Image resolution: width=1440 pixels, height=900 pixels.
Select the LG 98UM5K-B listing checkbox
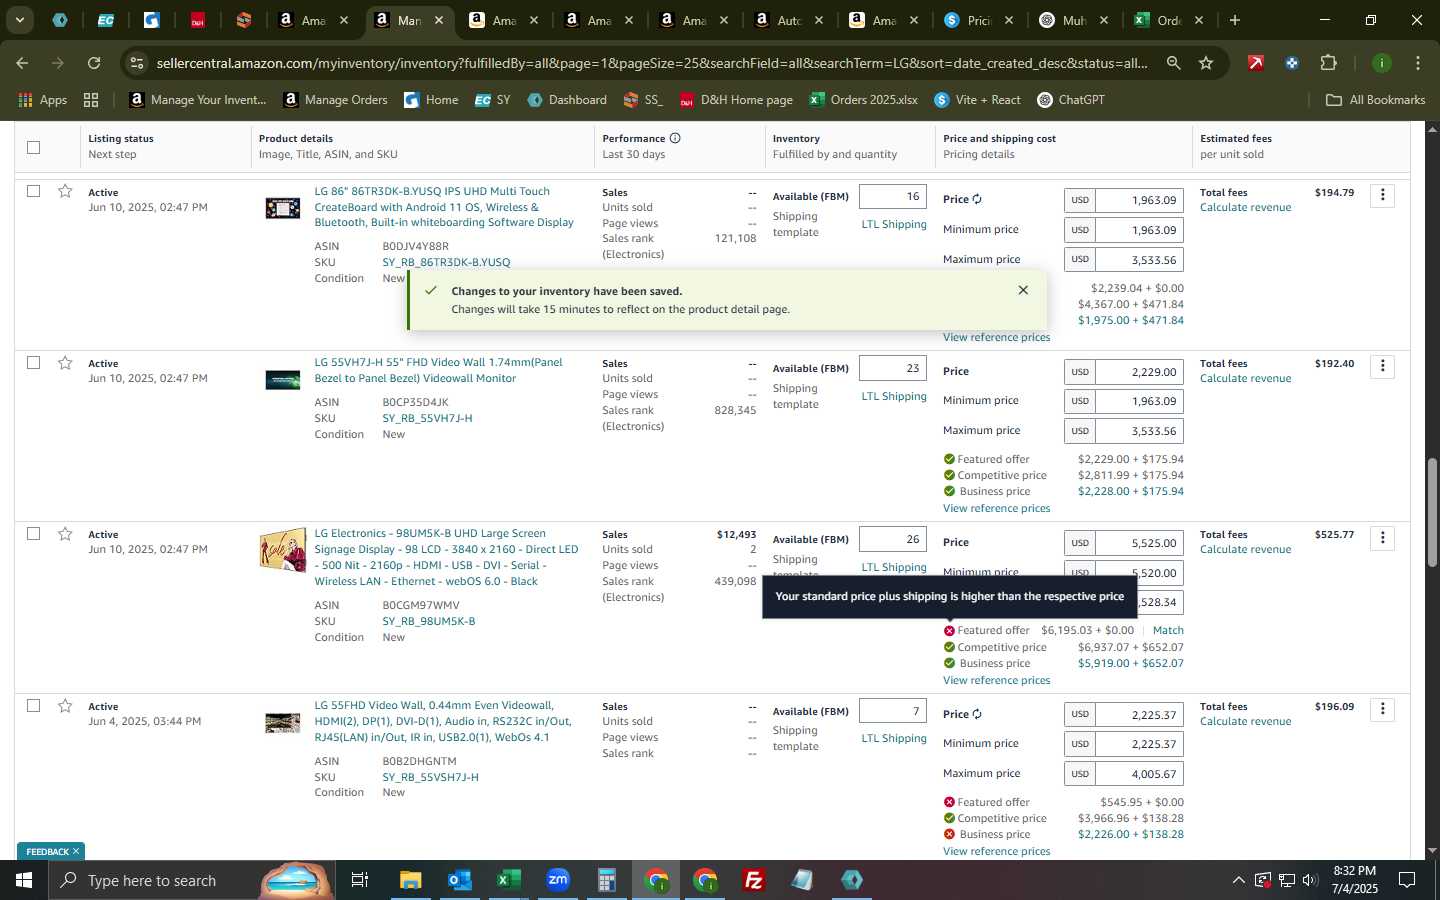point(34,534)
